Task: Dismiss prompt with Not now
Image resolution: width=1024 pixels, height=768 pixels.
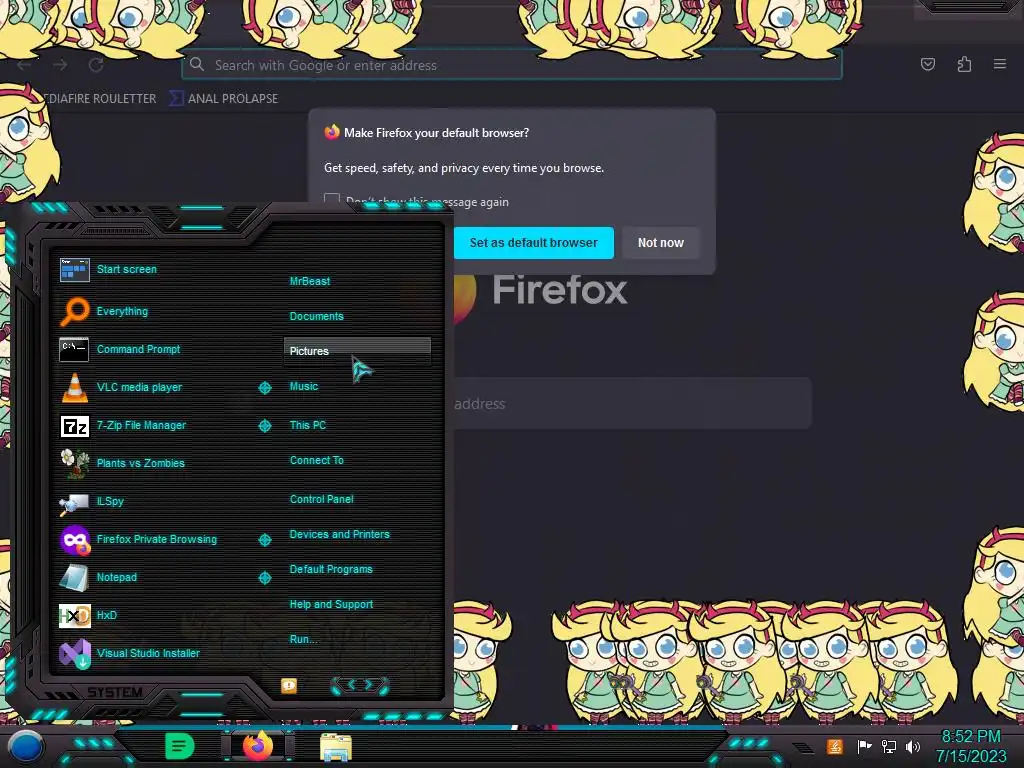Action: (660, 243)
